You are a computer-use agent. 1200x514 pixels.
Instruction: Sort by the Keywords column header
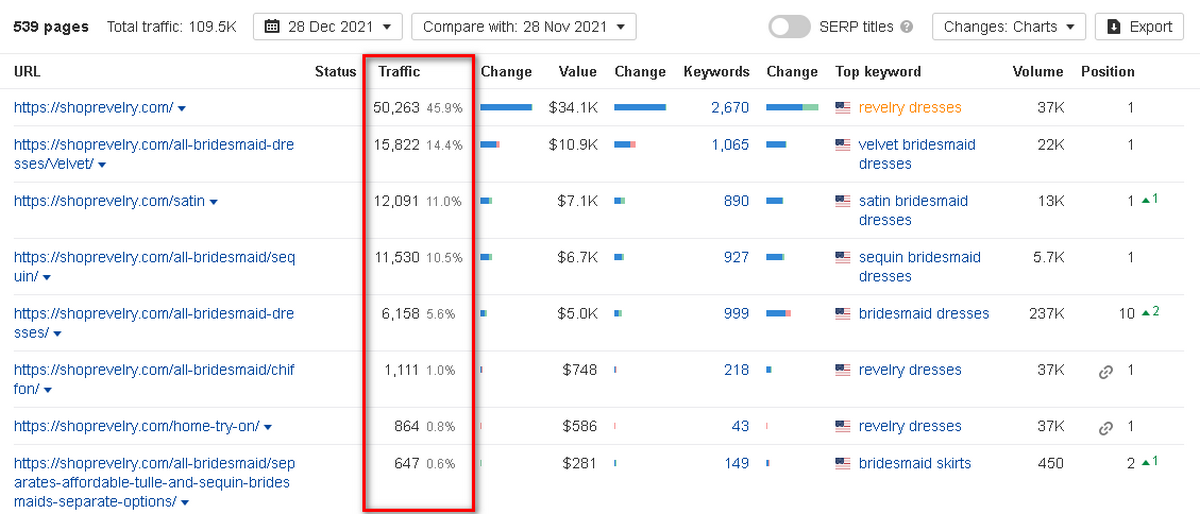tap(716, 71)
